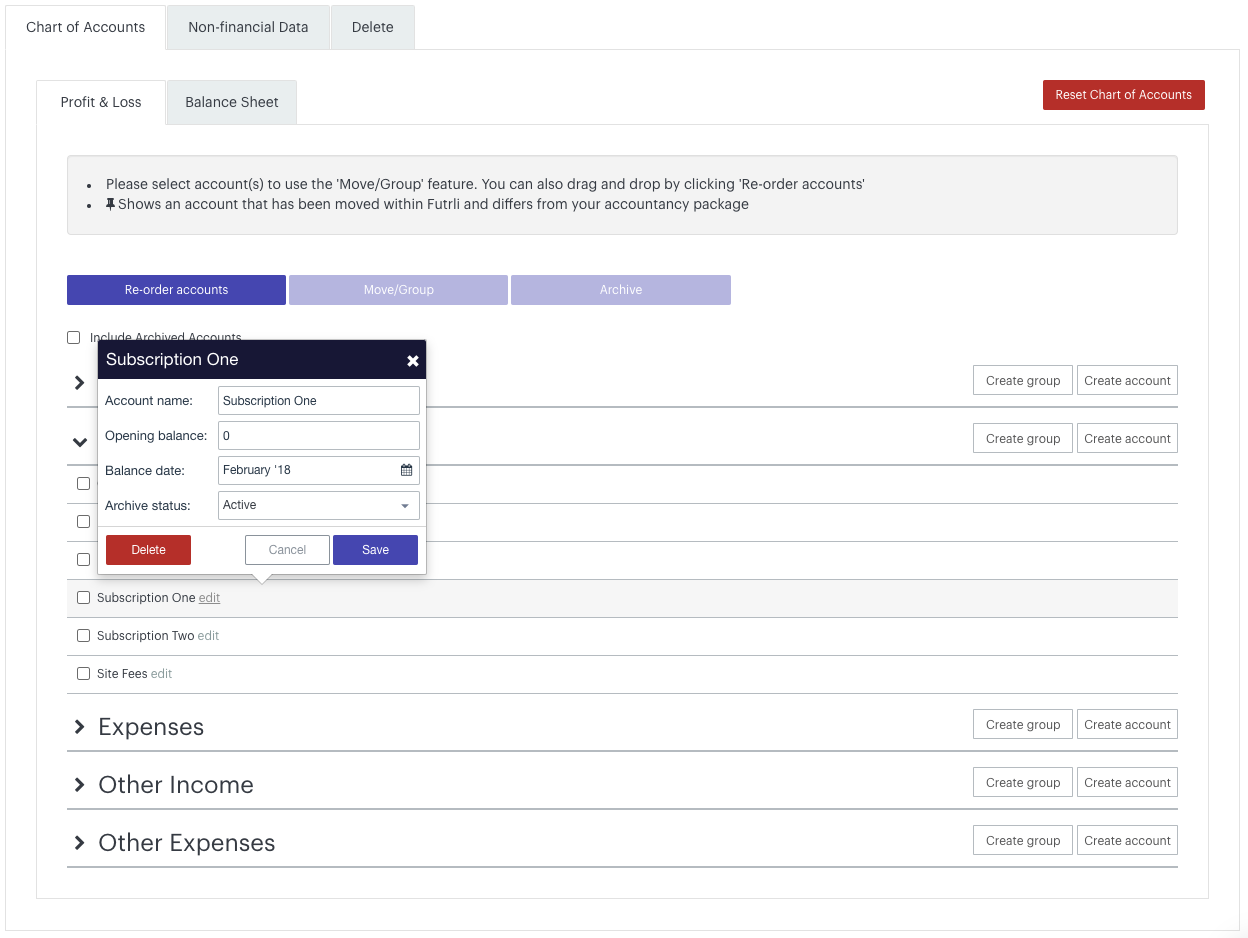Screen dimensions: 1248x938
Task: Open the Delete tab
Action: pos(372,27)
